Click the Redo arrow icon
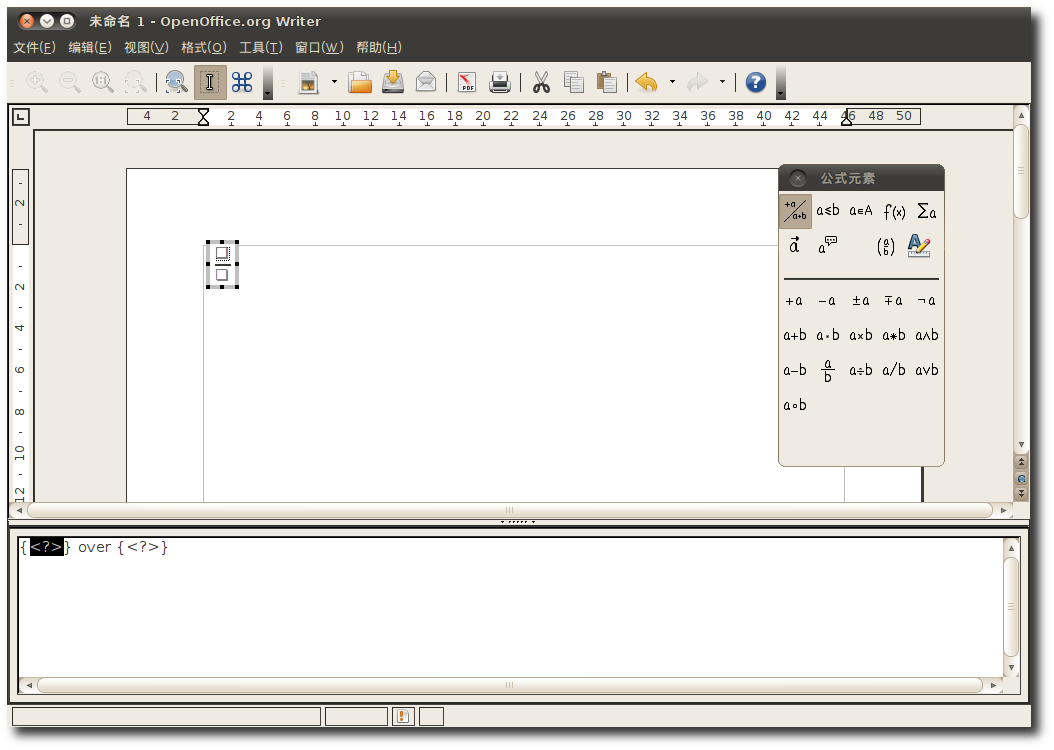1054x750 pixels. coord(697,83)
